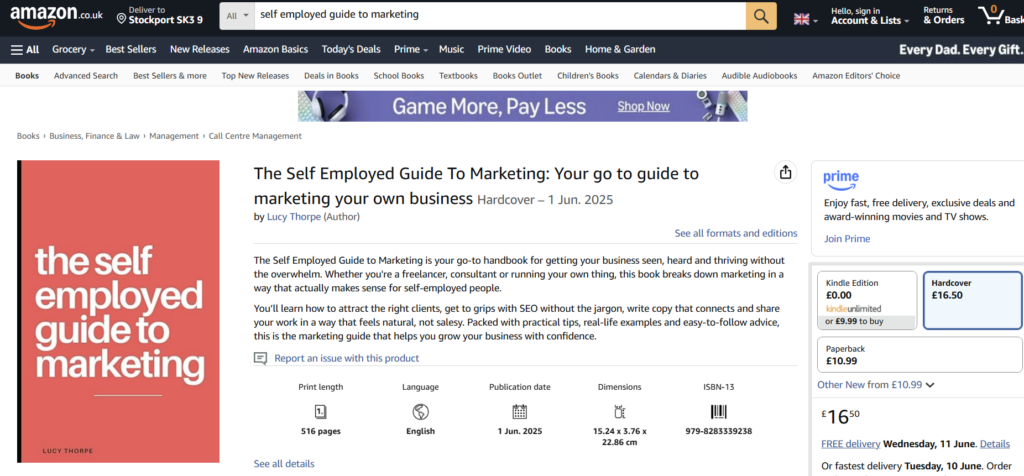
Task: Click the Print length pages icon
Action: pyautogui.click(x=321, y=411)
